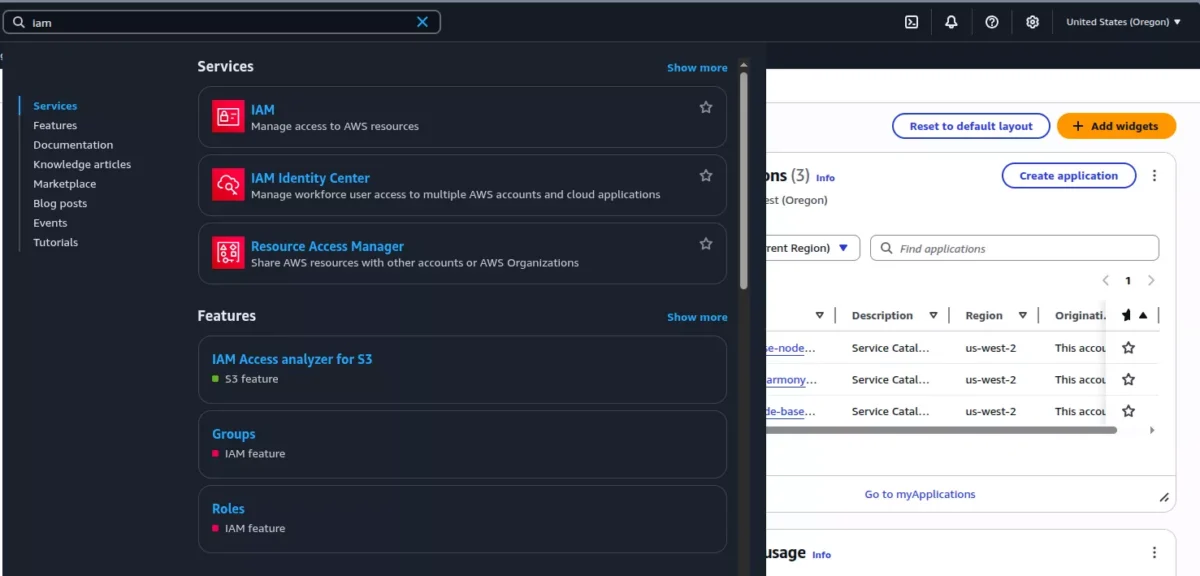Star the IAM Identity Center service
This screenshot has width=1200, height=576.
tap(705, 176)
